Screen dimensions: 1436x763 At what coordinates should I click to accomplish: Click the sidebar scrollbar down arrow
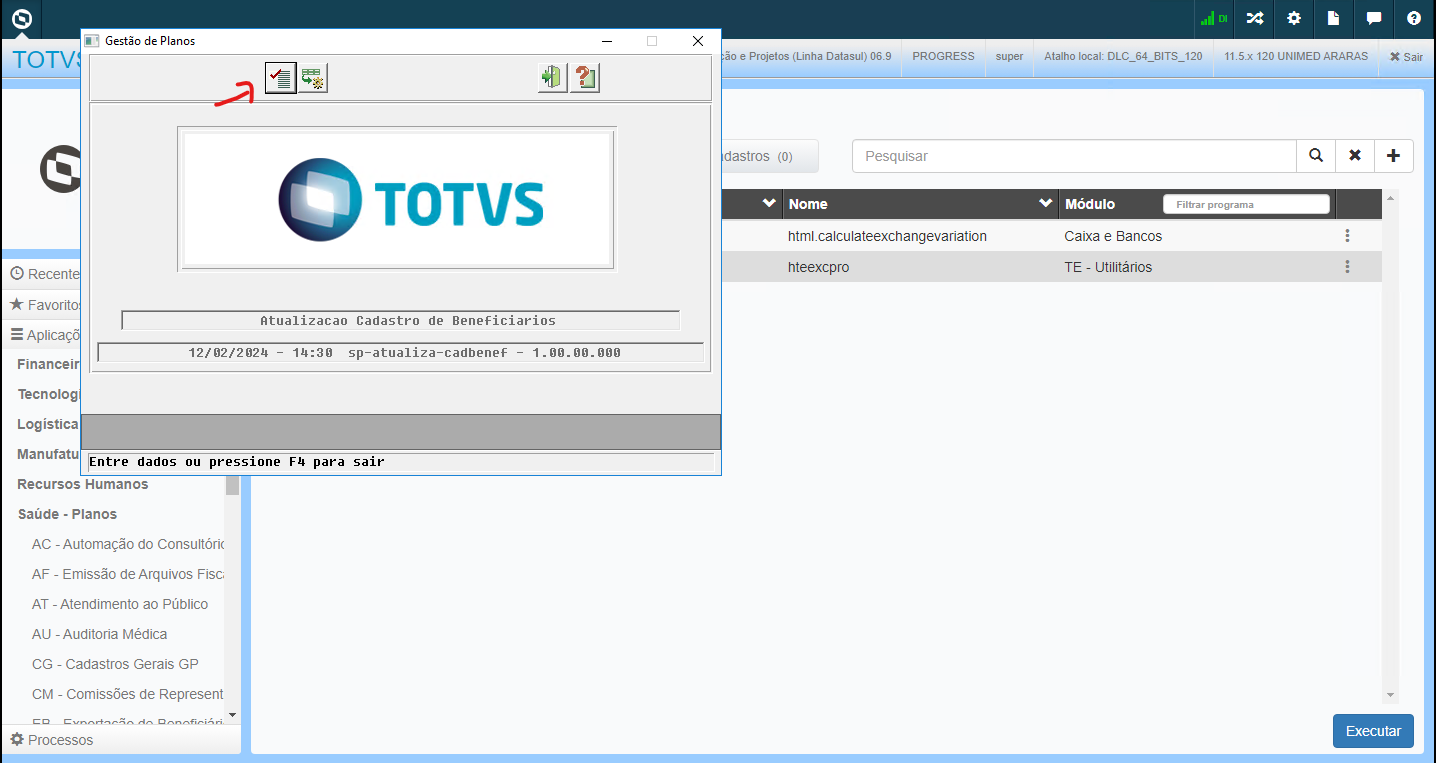point(233,715)
